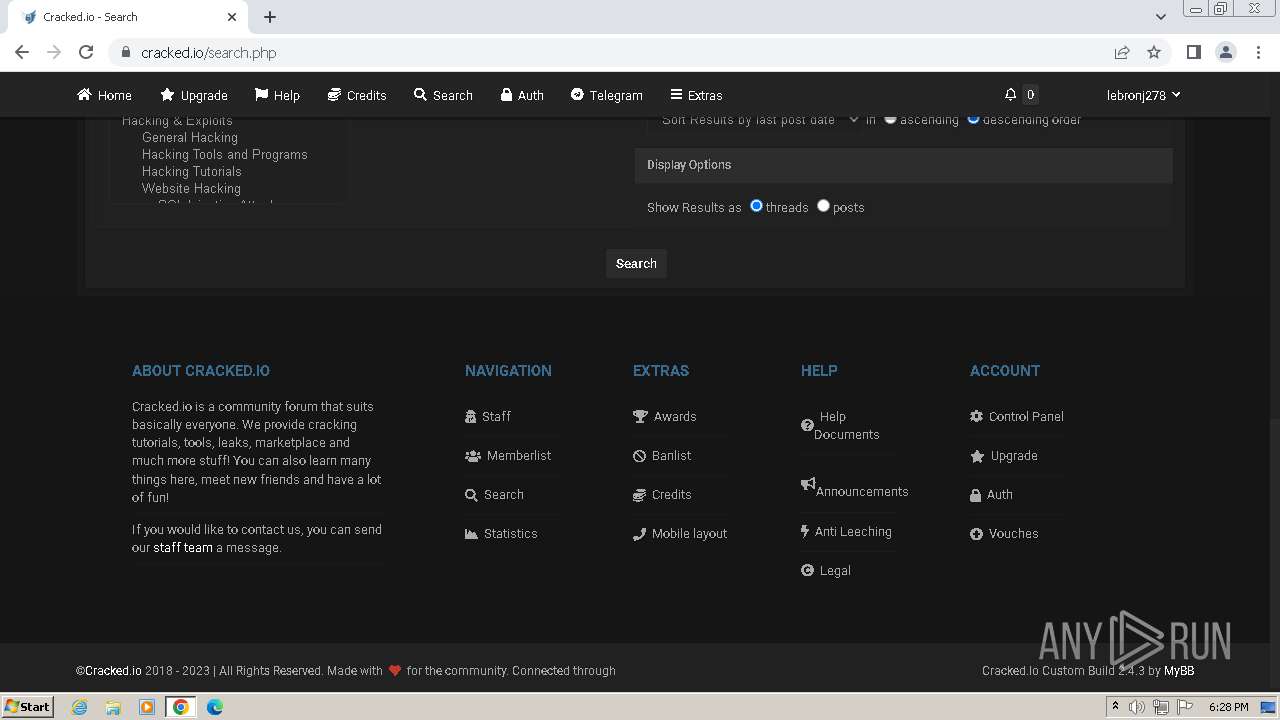1280x720 pixels.
Task: Open the Telegram nav link
Action: coord(606,95)
